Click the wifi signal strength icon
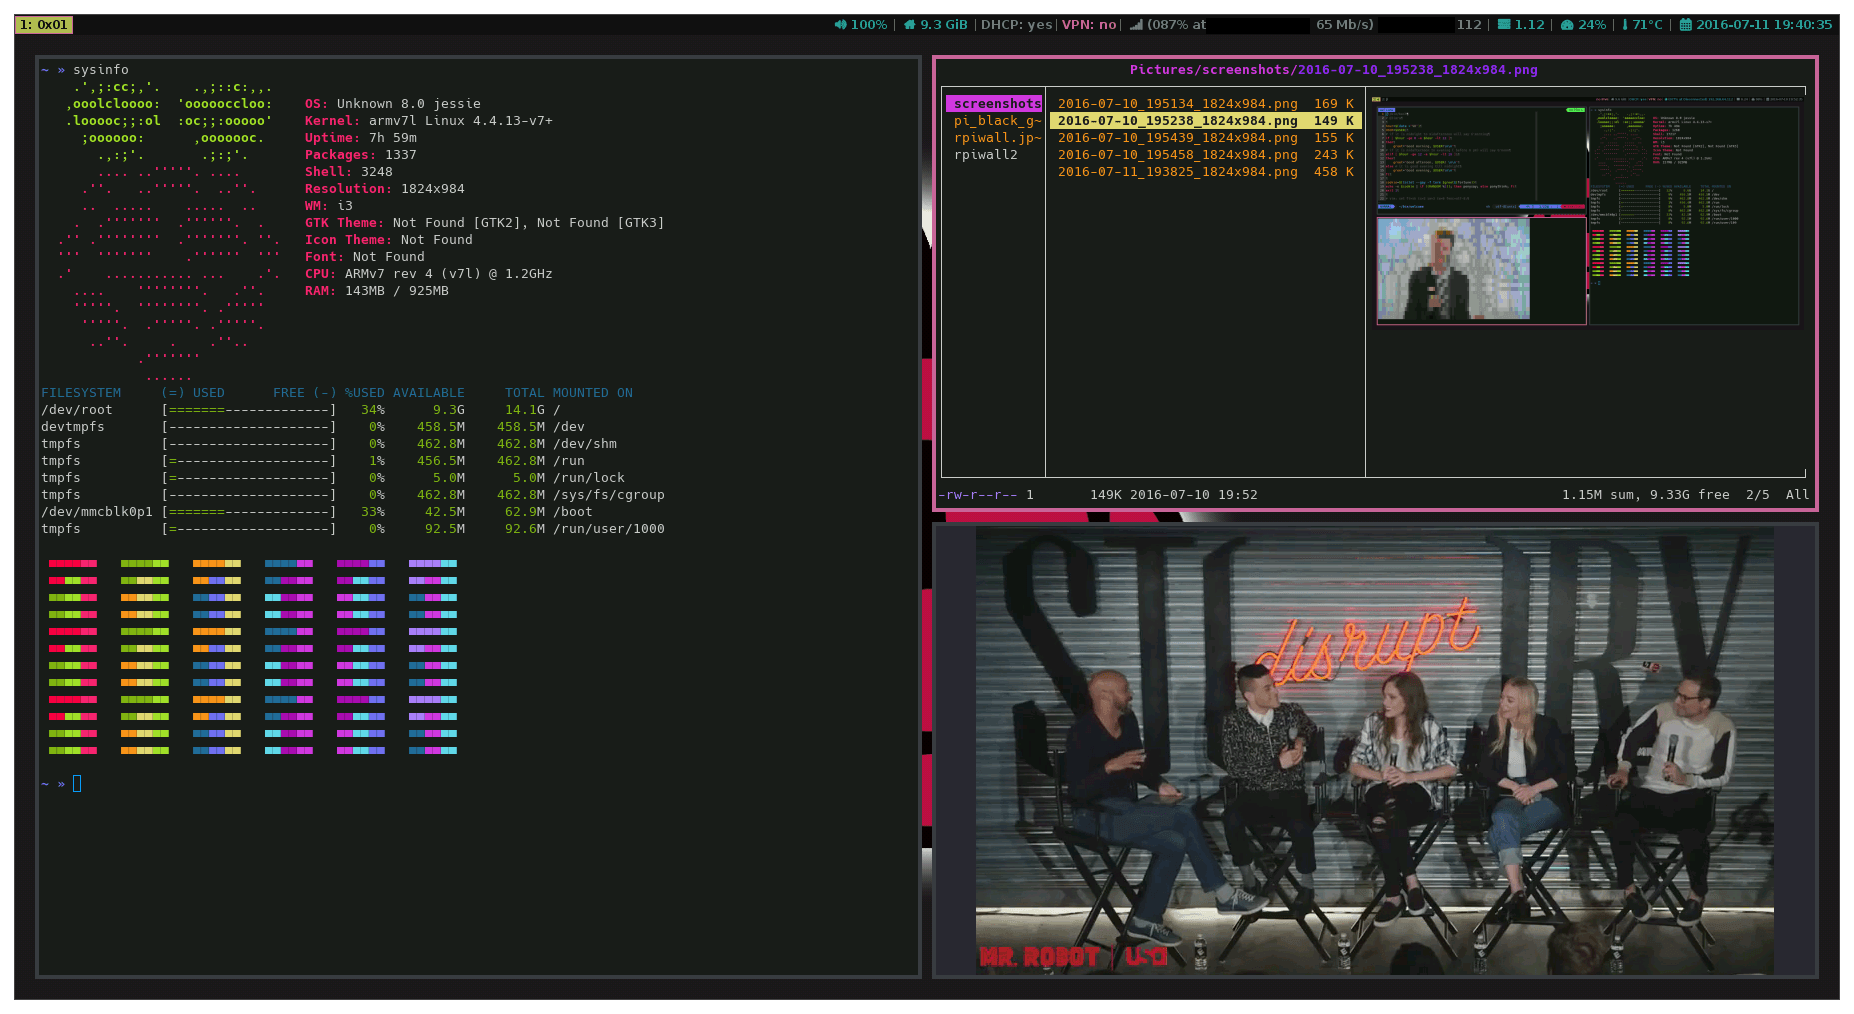Screen dimensions: 1854x1014 pyautogui.click(x=1136, y=25)
